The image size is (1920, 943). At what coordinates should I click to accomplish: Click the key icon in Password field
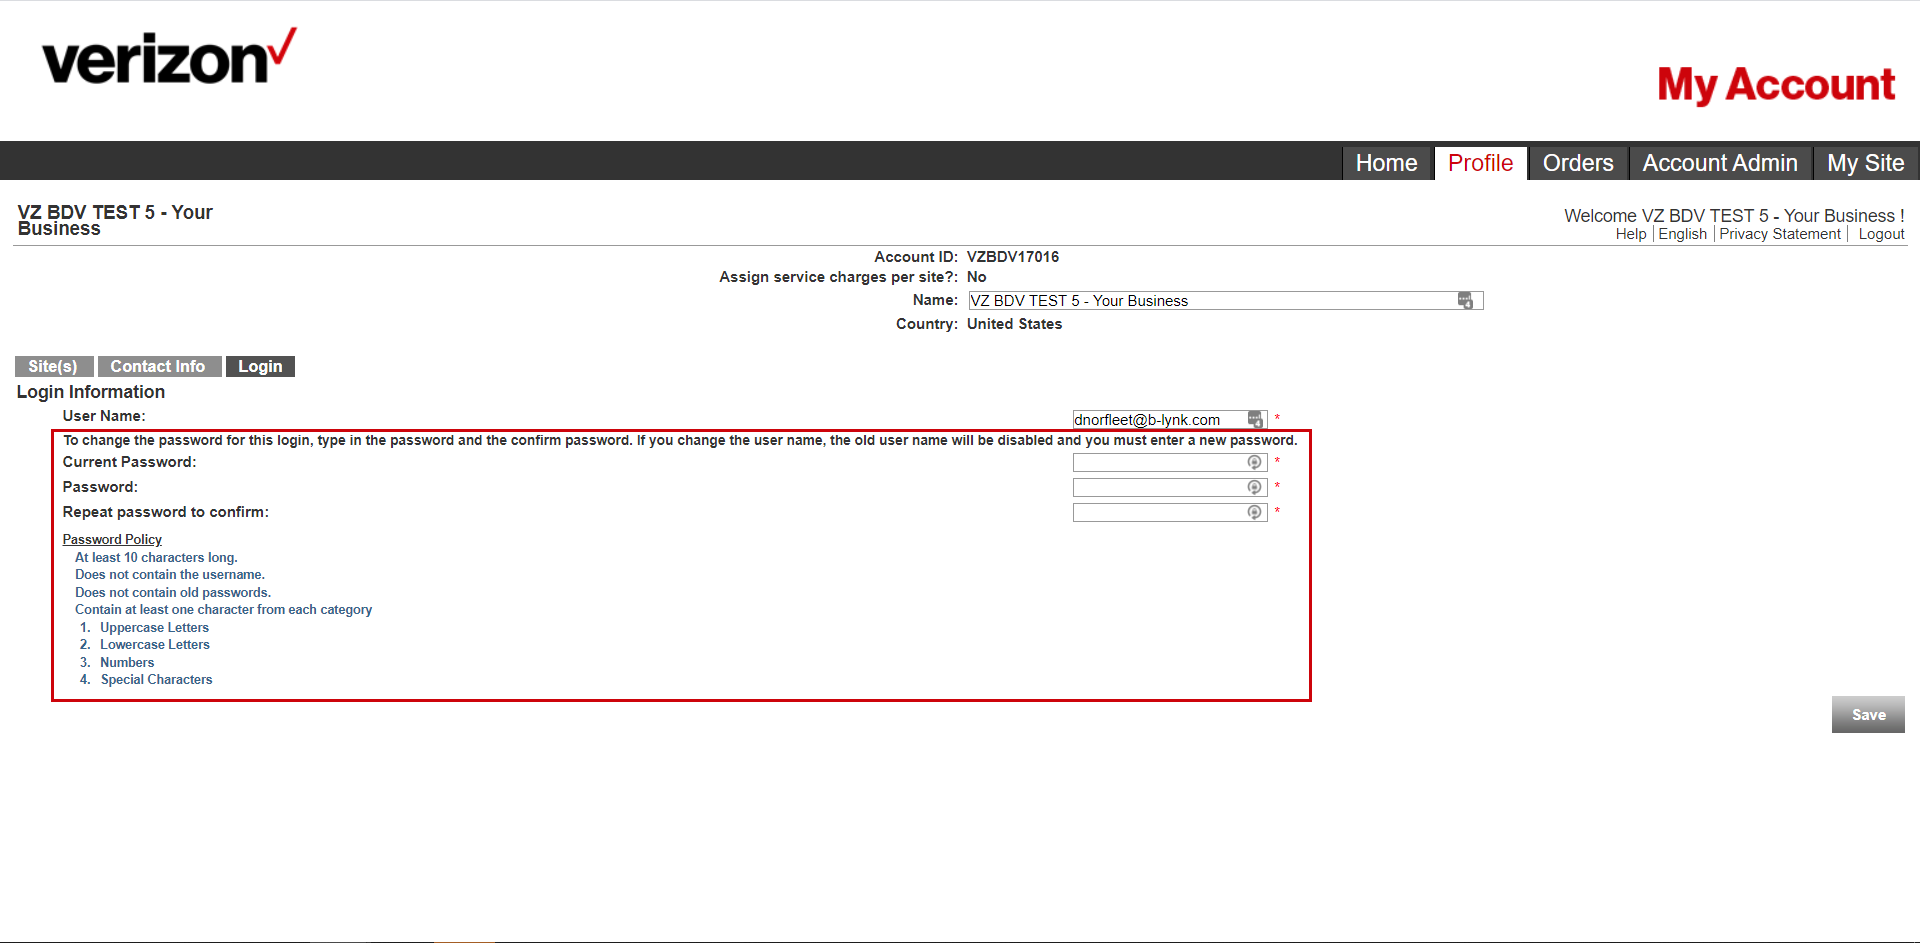1254,487
